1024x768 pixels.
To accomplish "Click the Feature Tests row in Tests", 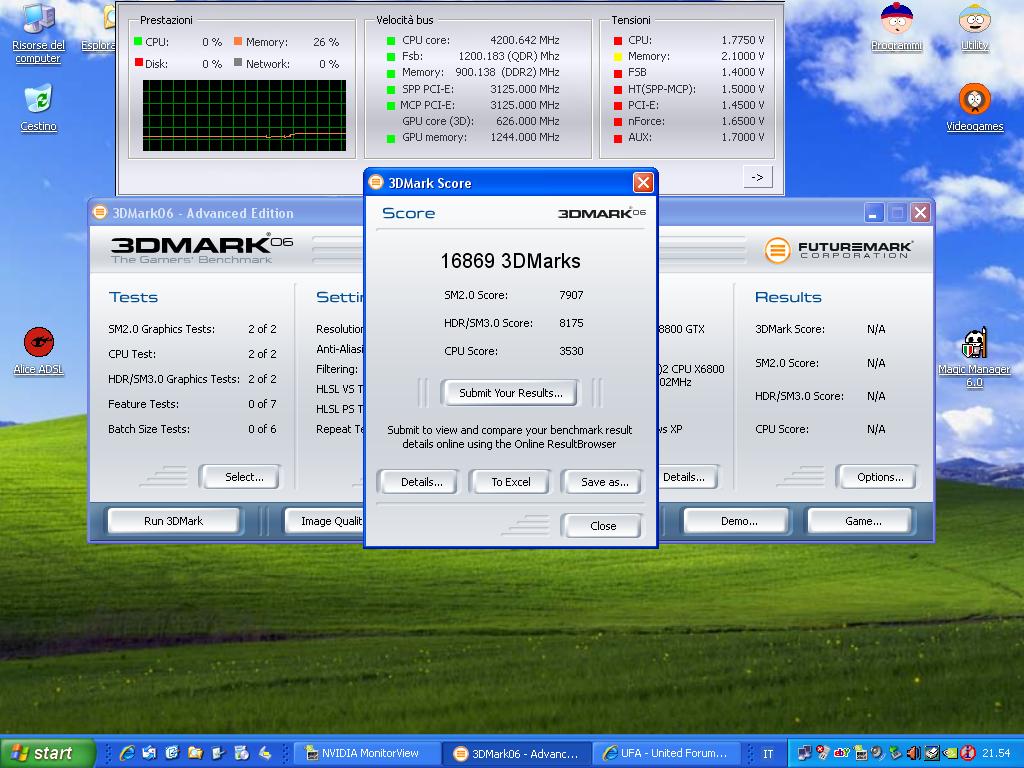I will (x=193, y=404).
